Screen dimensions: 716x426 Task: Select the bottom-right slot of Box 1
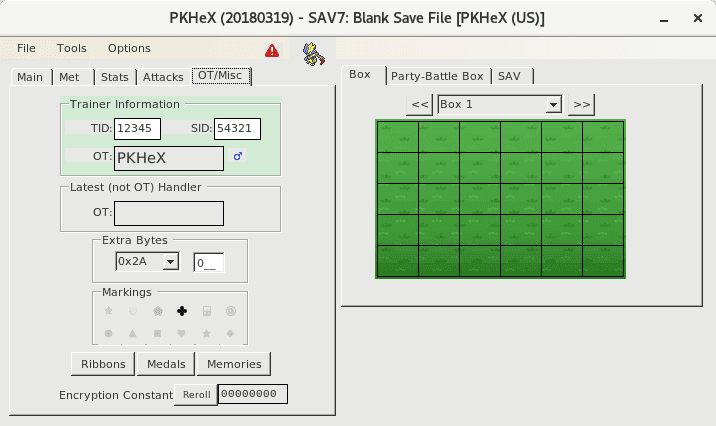tap(603, 261)
